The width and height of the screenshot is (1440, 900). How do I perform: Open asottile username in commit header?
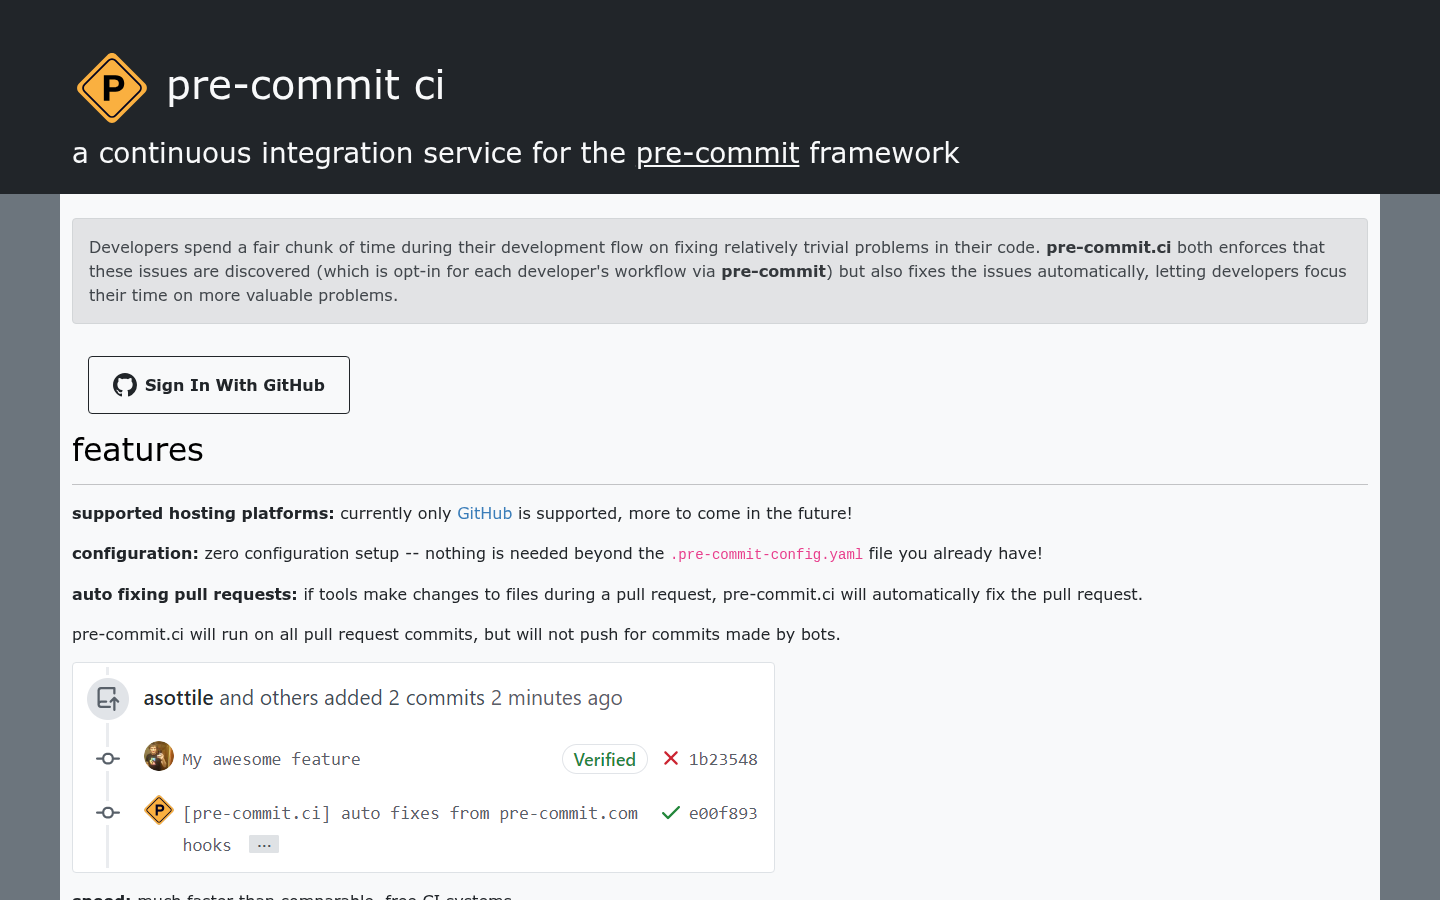(x=178, y=698)
